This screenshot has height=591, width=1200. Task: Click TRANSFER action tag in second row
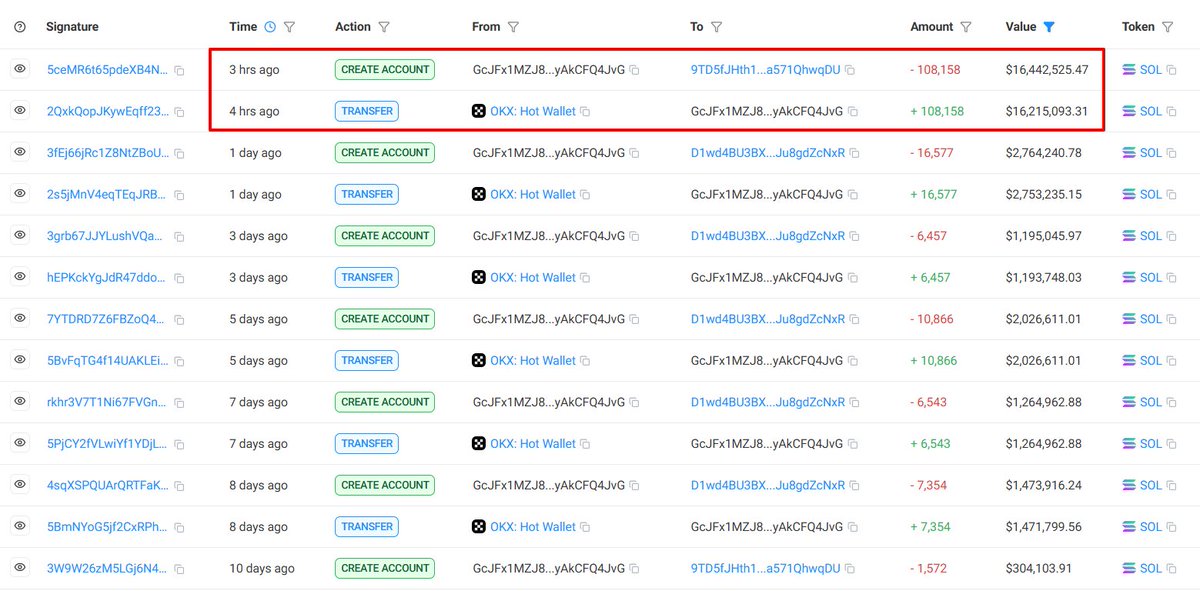coord(366,111)
